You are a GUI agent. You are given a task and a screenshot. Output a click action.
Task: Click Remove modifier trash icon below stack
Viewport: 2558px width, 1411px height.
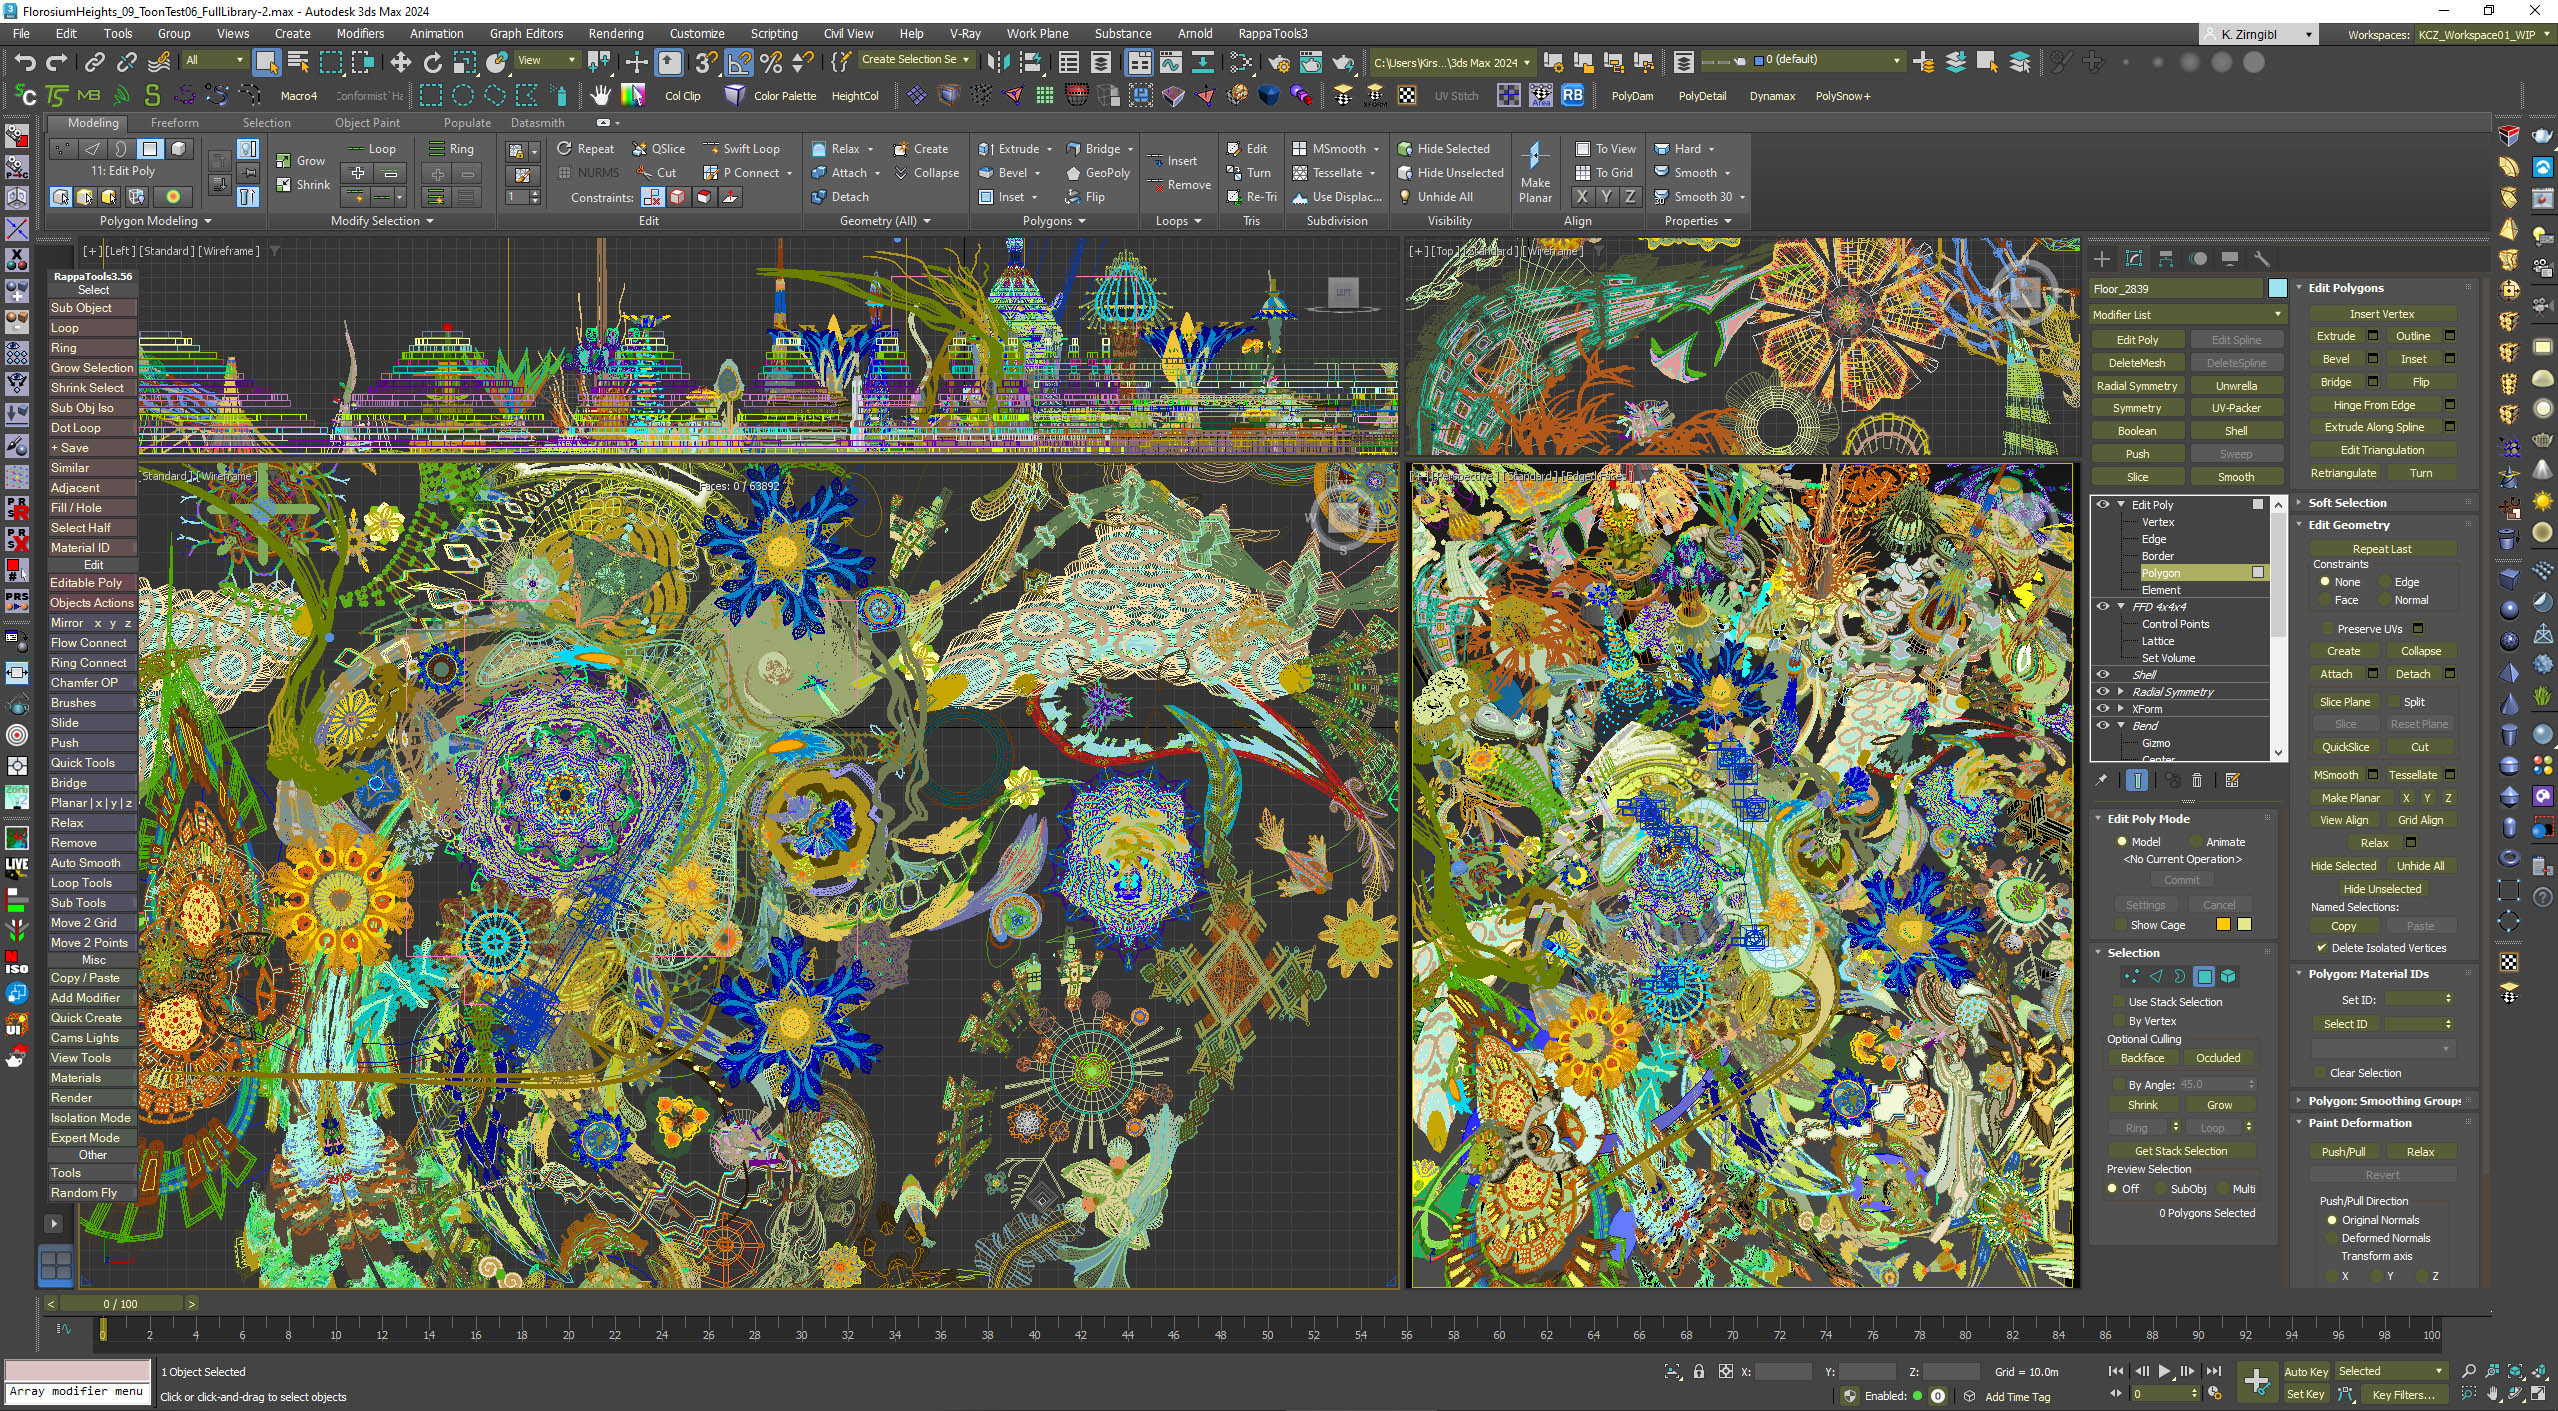(2197, 780)
